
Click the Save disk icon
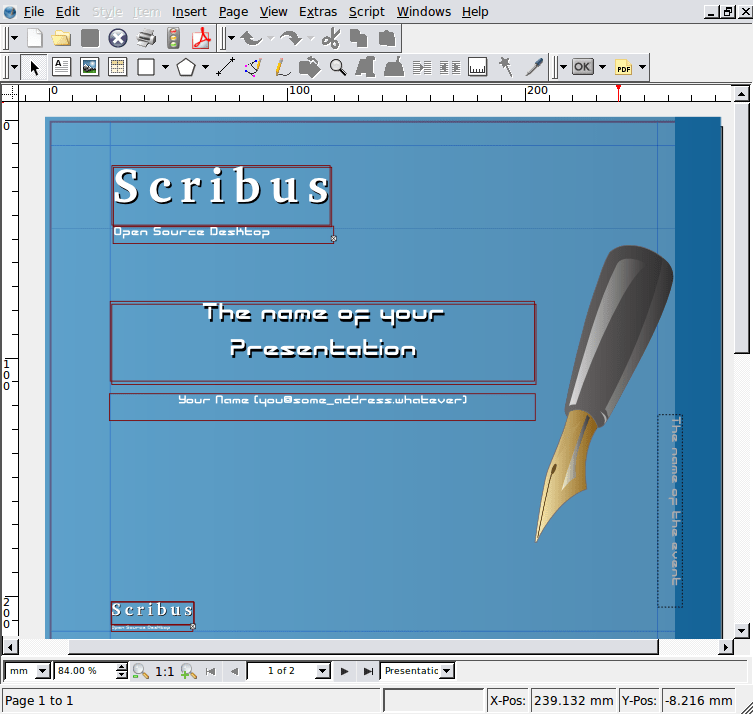[90, 38]
